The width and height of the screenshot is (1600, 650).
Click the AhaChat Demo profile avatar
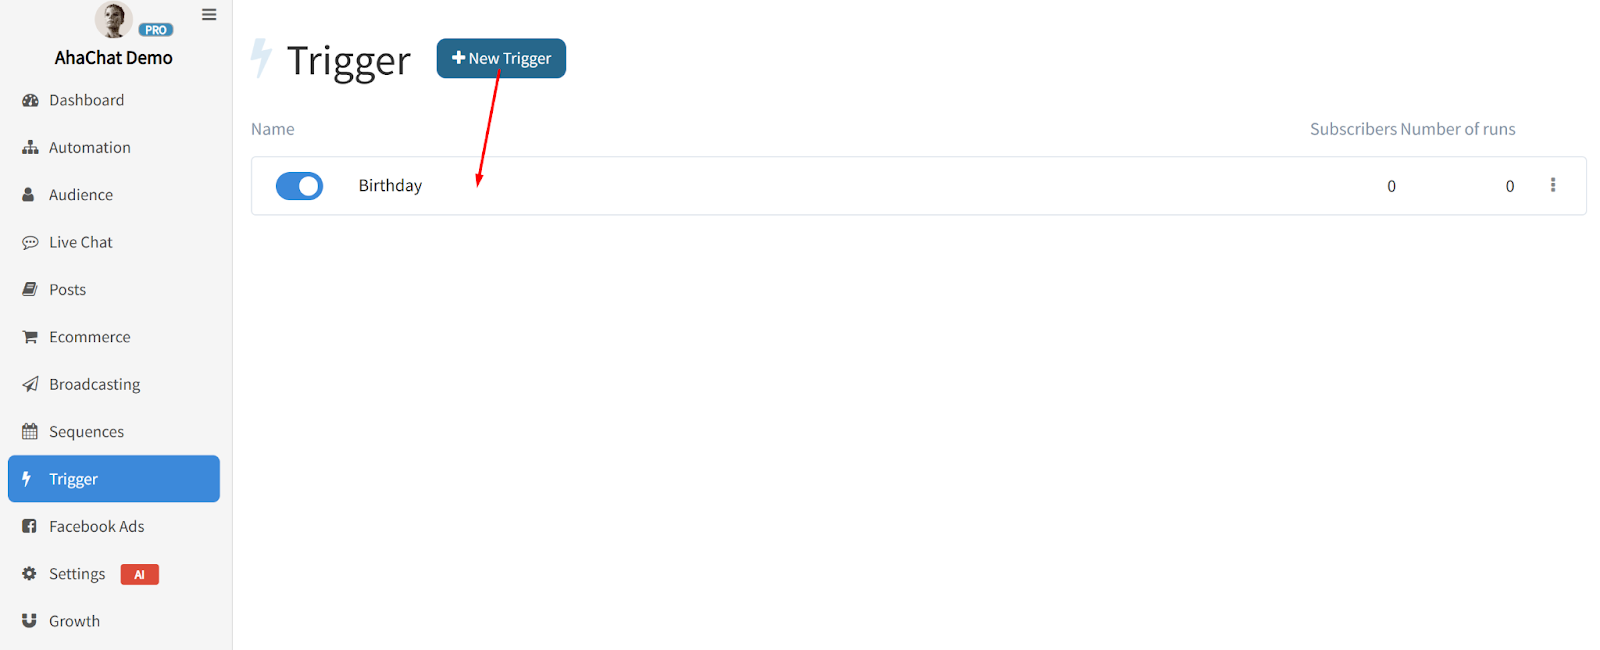click(x=113, y=19)
